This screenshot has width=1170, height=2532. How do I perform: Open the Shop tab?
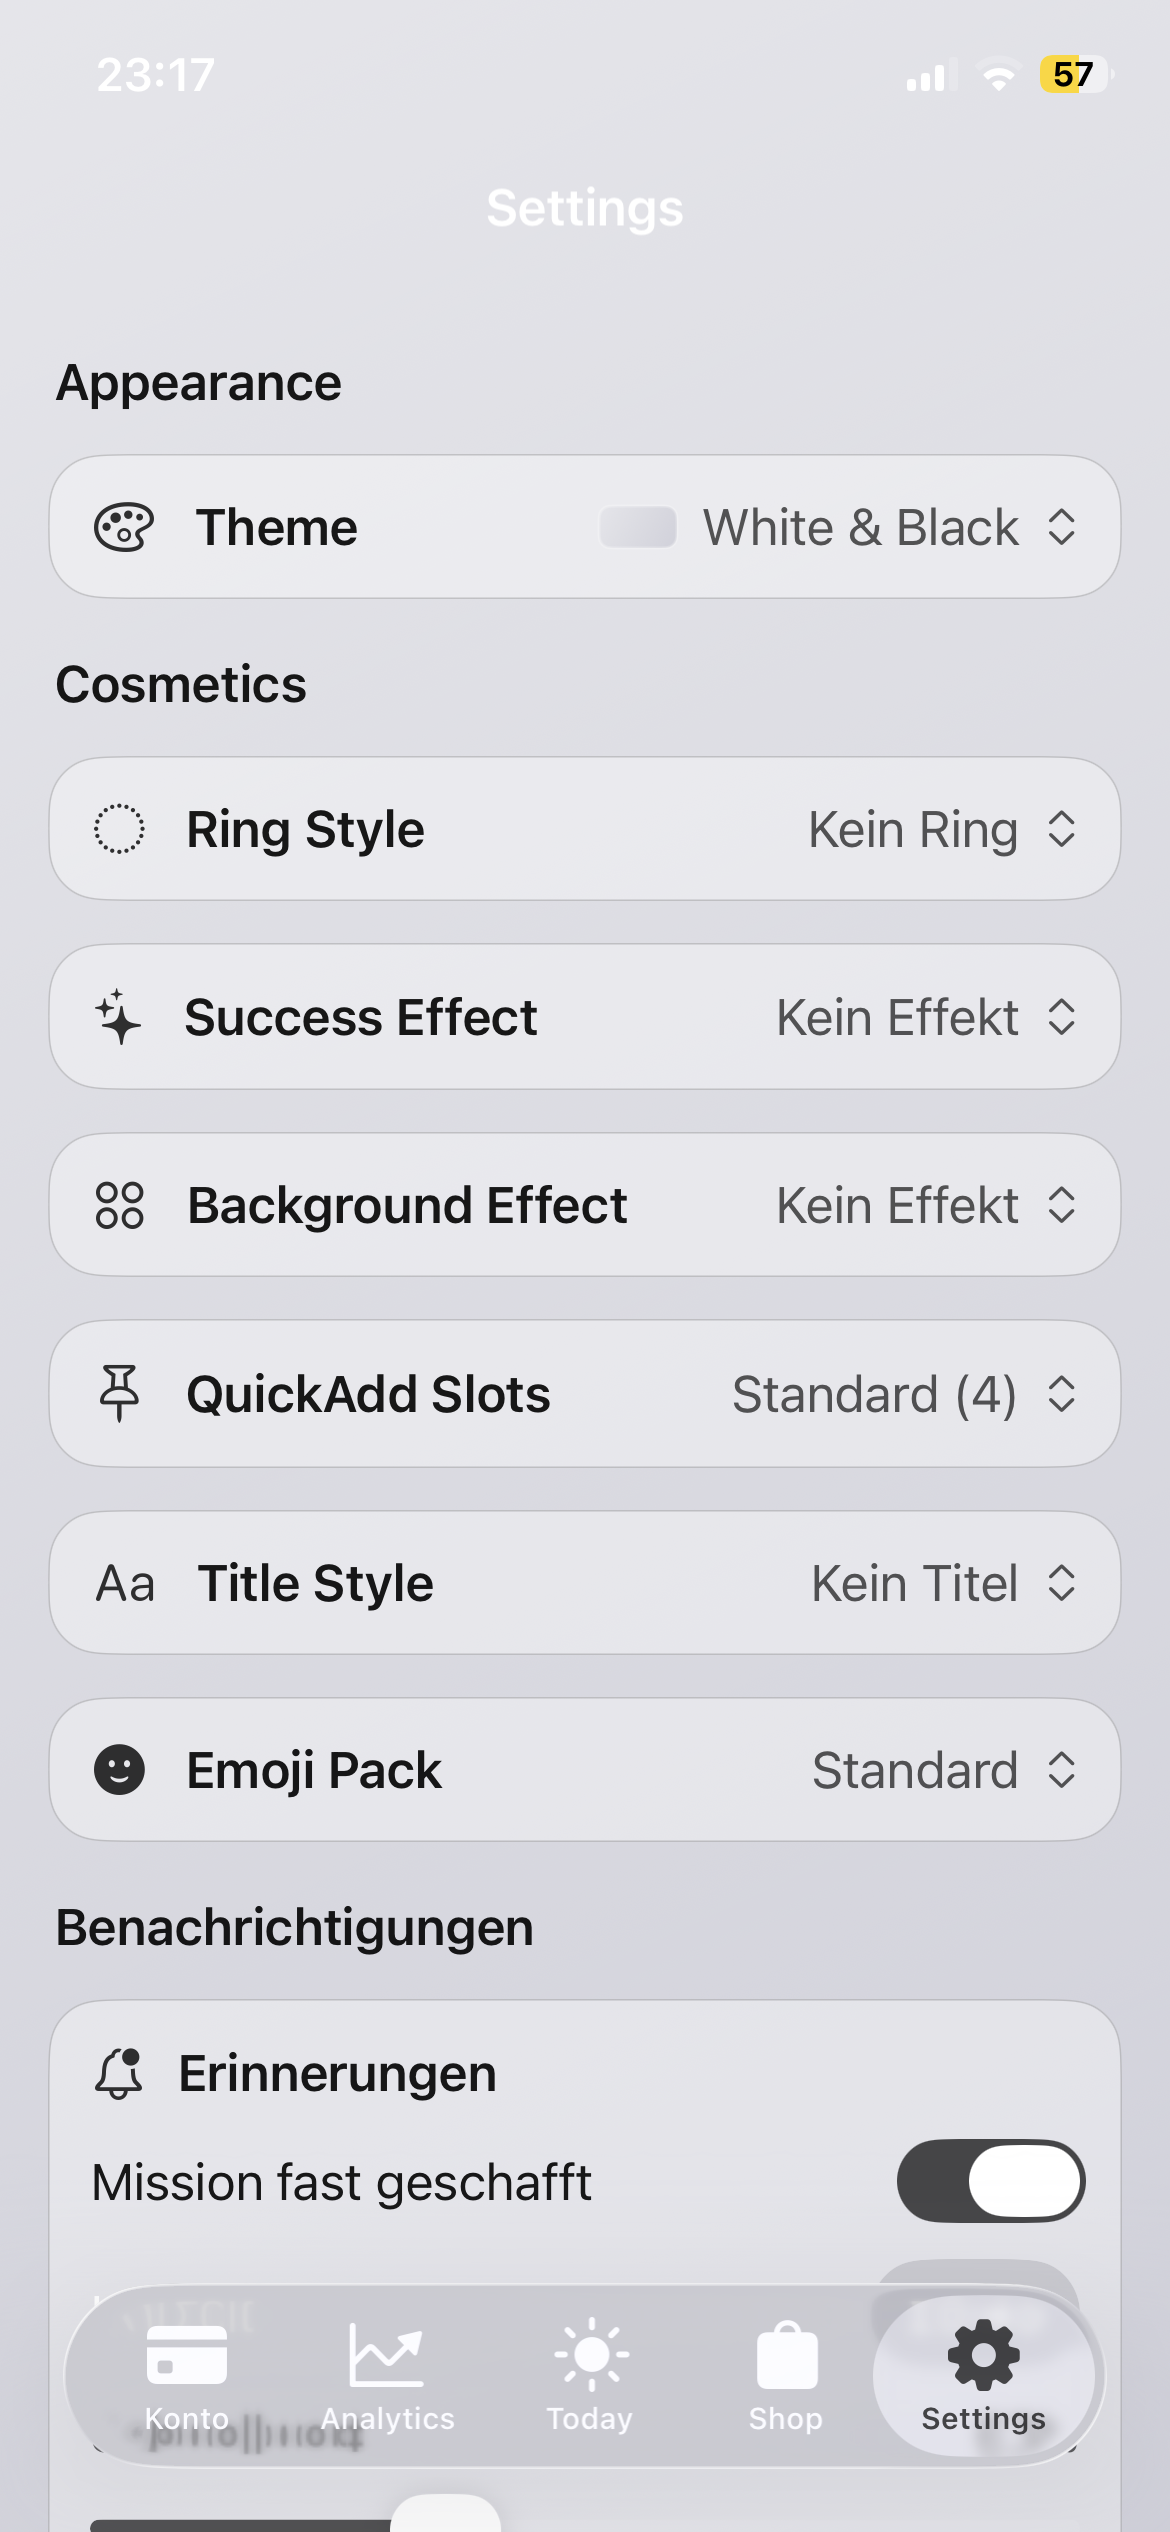[786, 2376]
